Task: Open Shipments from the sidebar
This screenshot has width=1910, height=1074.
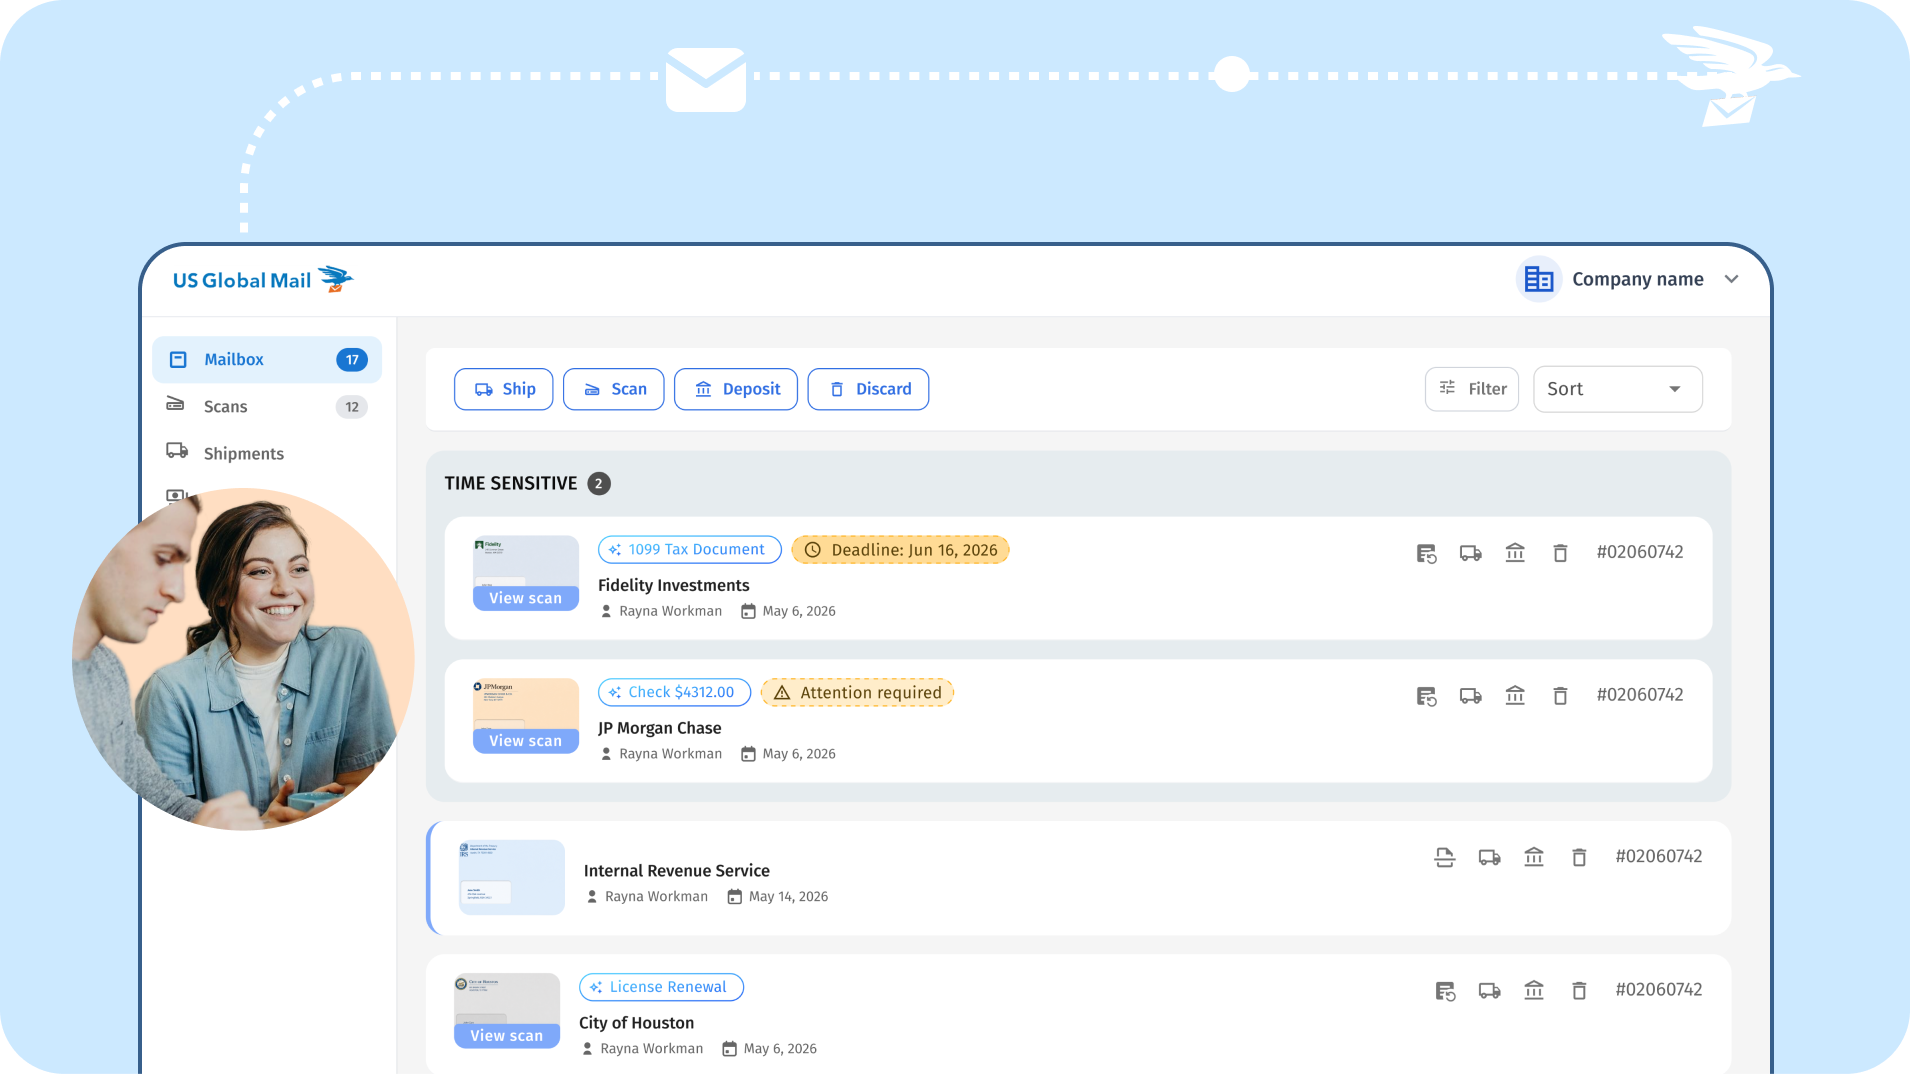Action: (x=267, y=453)
